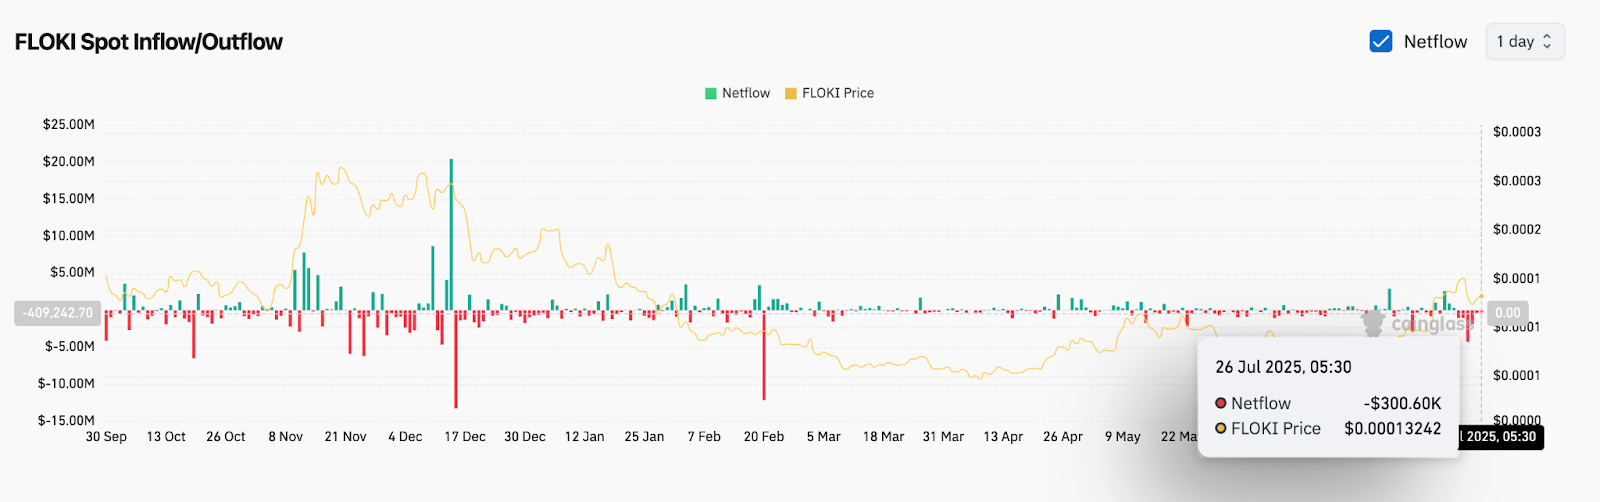This screenshot has height=502, width=1600.
Task: Click the $10.00M y-axis label
Action: 69,235
